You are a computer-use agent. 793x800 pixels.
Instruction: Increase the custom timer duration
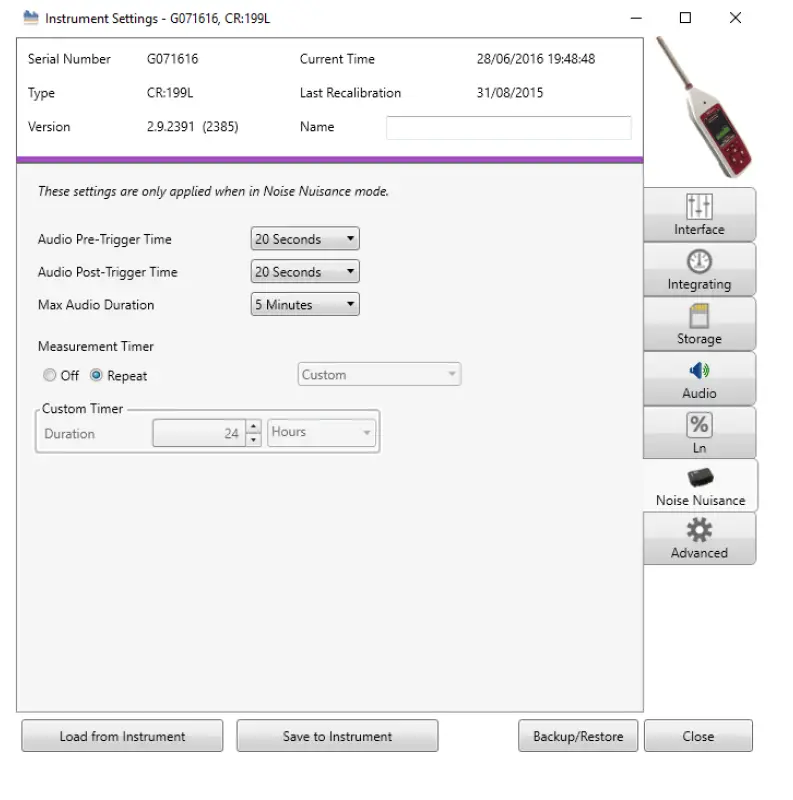tap(254, 426)
